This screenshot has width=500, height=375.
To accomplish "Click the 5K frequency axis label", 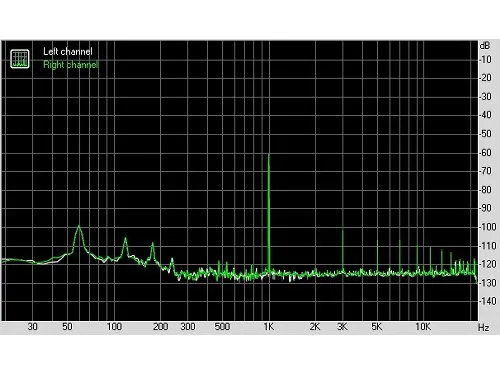I will [377, 327].
